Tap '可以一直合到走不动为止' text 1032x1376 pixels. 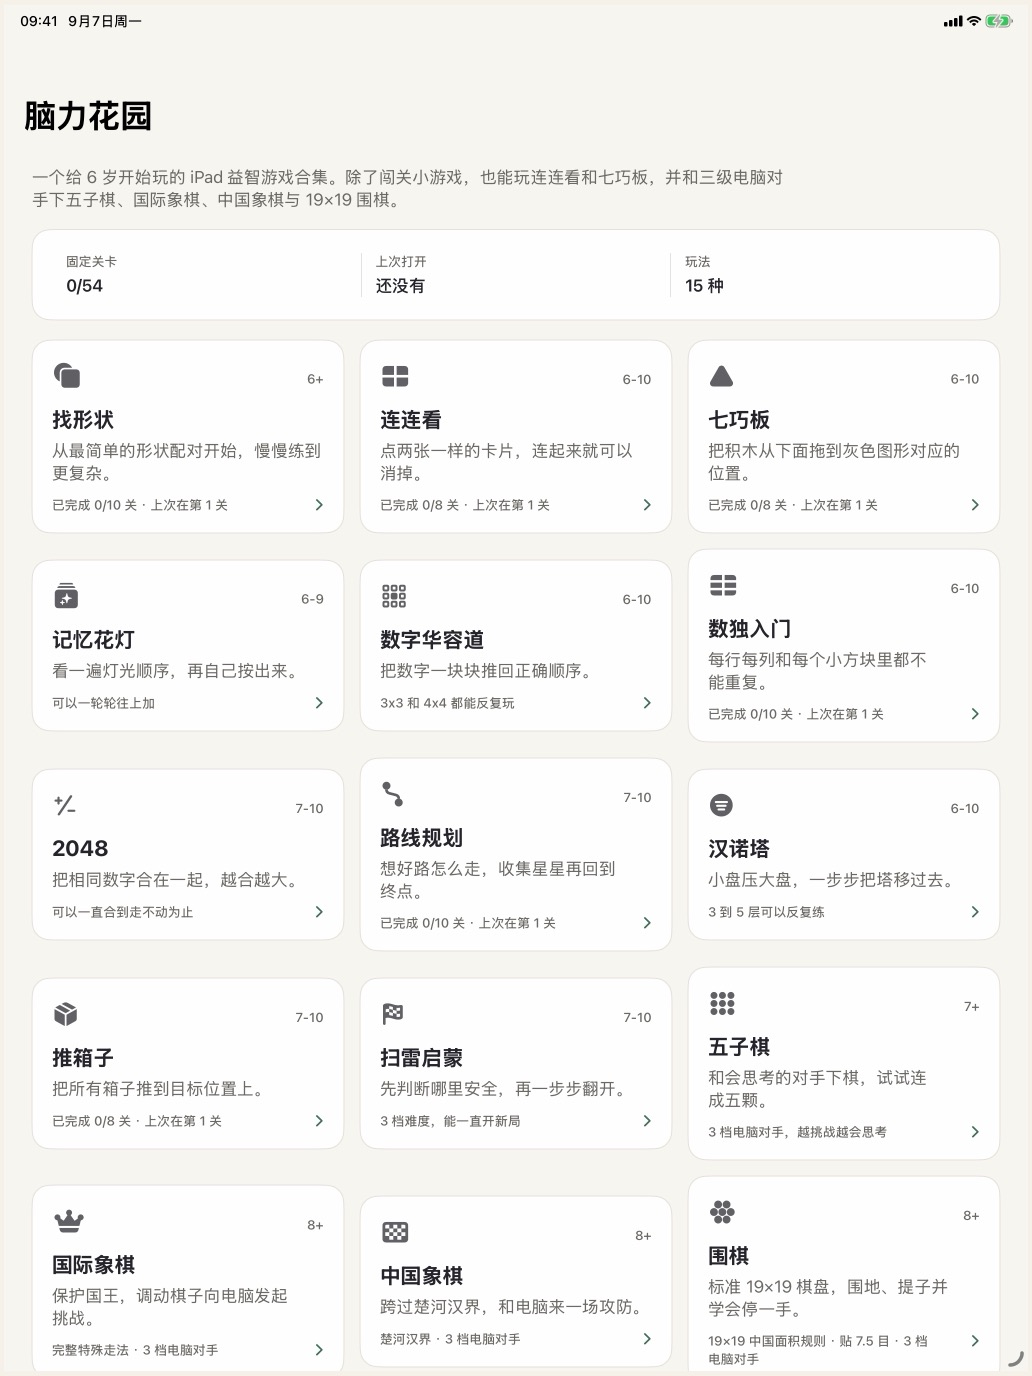point(123,912)
